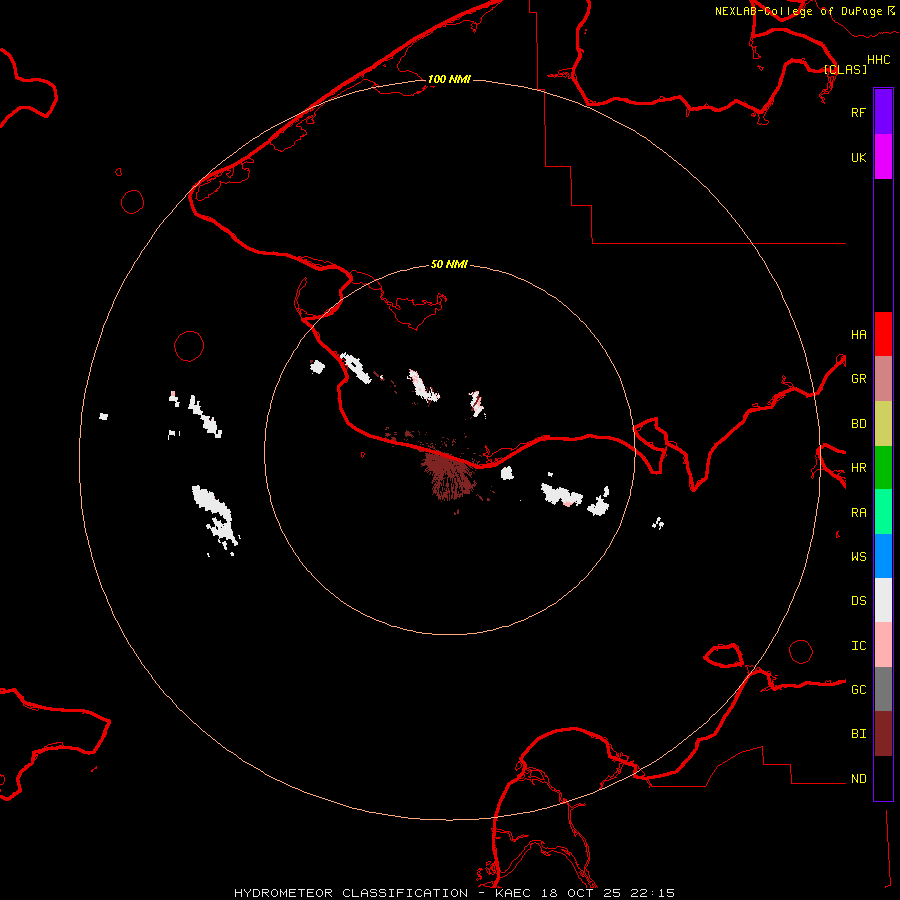Click the ND legend label
Image resolution: width=900 pixels, height=900 pixels.
click(858, 778)
